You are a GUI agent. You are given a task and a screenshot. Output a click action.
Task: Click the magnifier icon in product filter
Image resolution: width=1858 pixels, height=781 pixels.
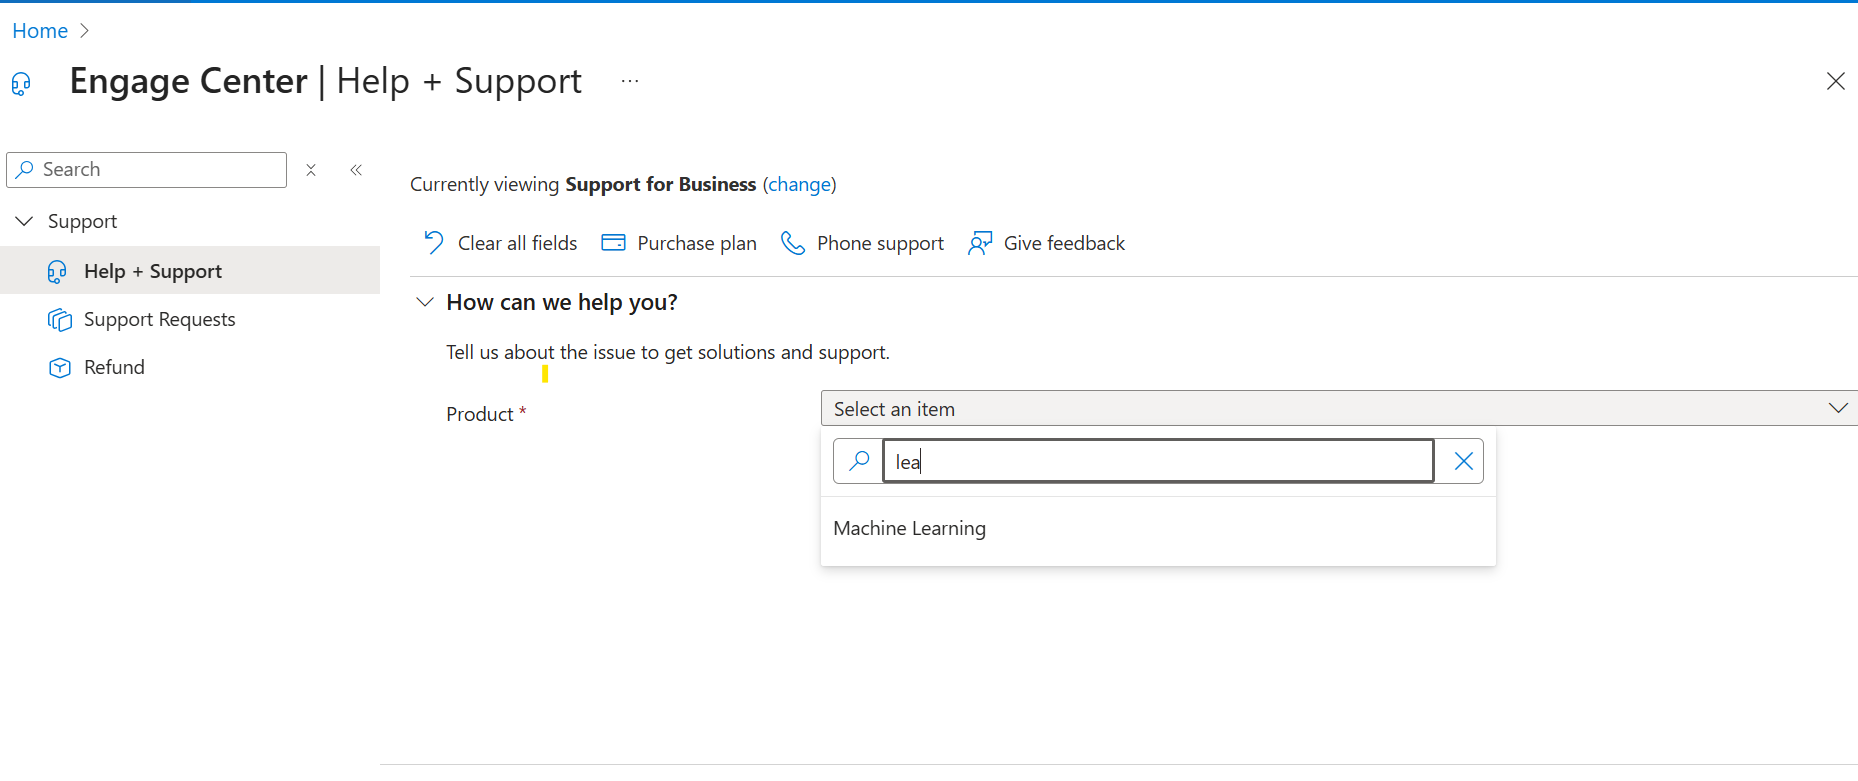tap(858, 461)
